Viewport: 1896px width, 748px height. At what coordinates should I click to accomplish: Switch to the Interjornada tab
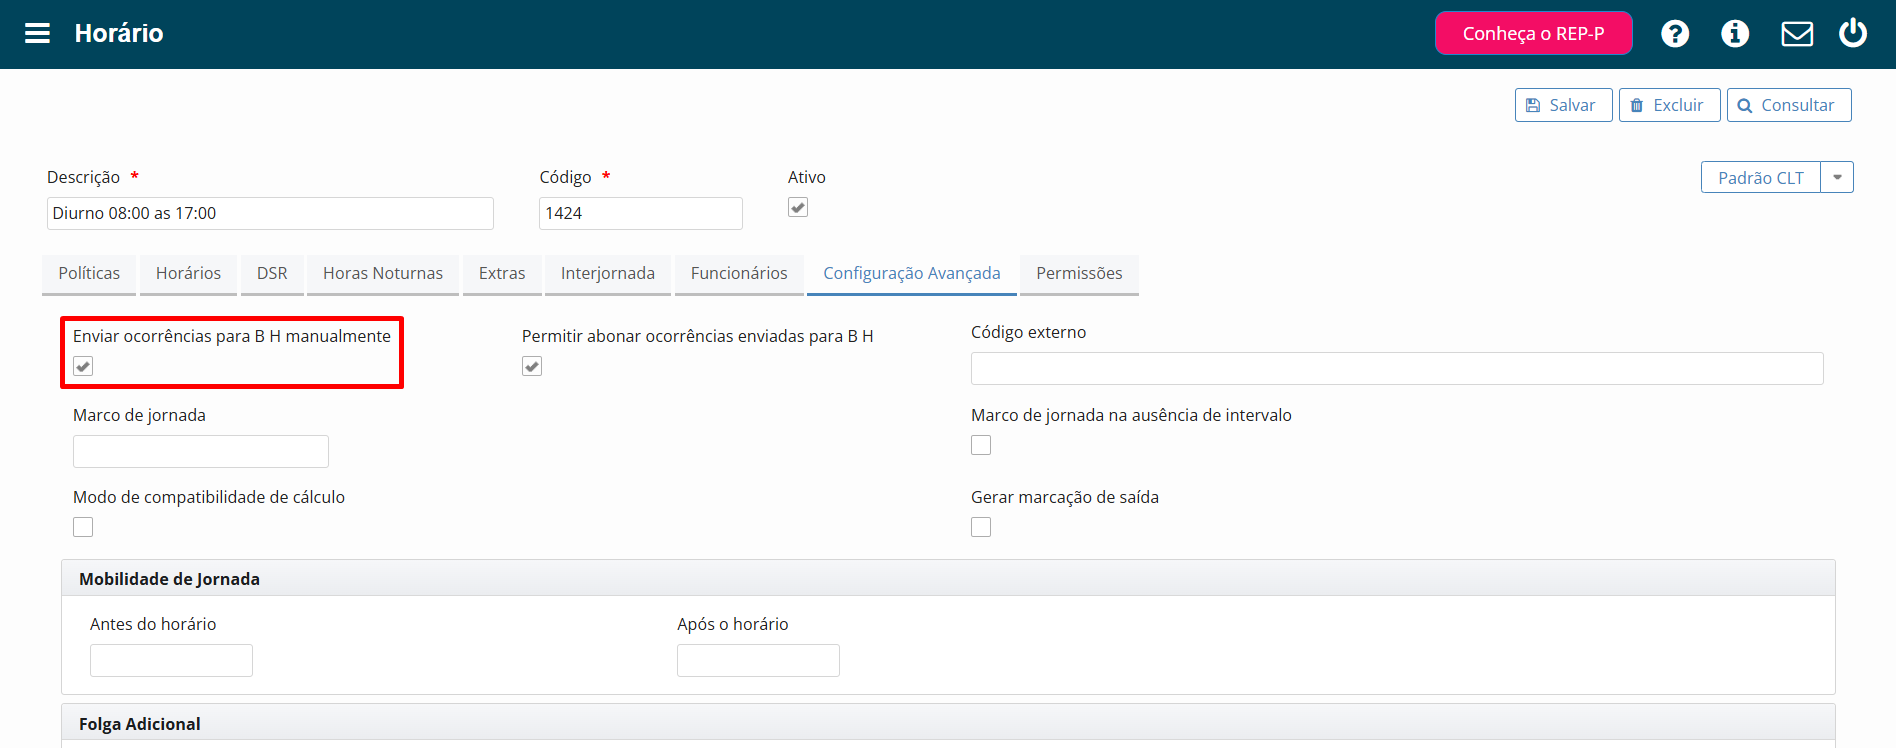(608, 273)
